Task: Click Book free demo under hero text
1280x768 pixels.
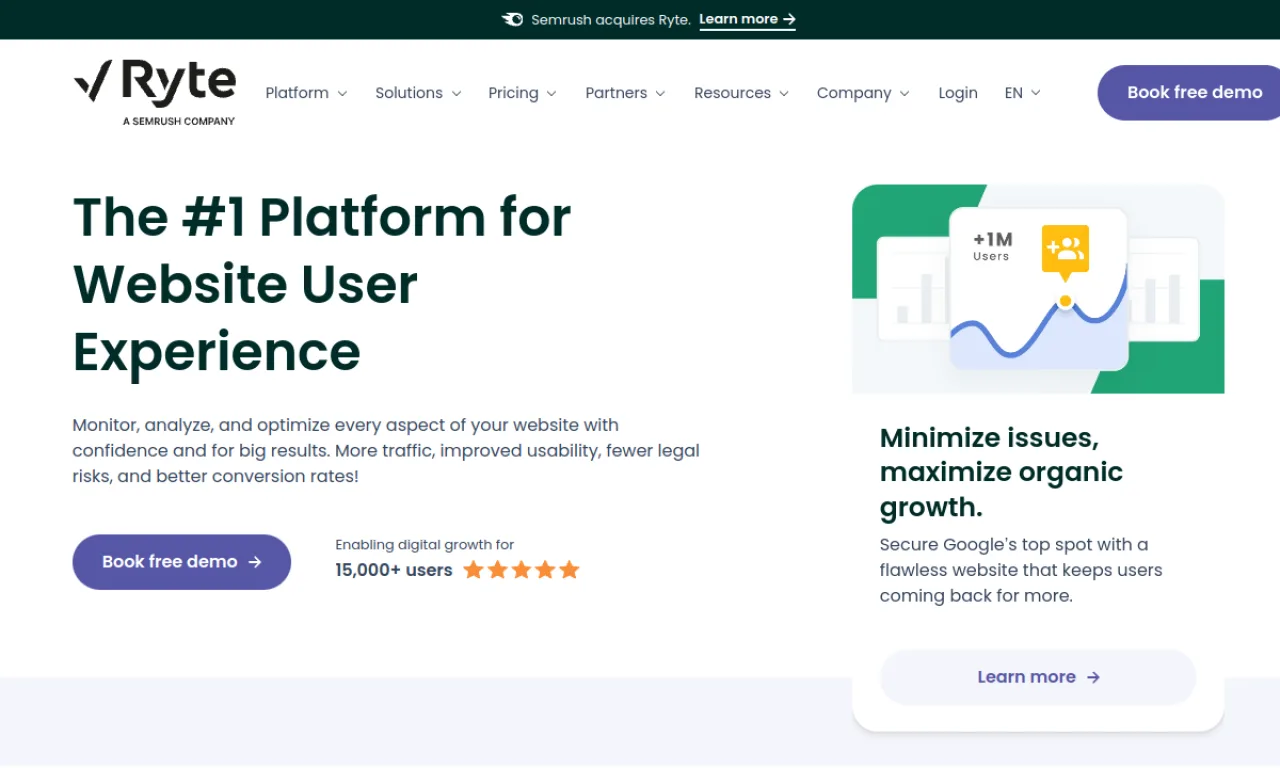Action: pos(182,562)
